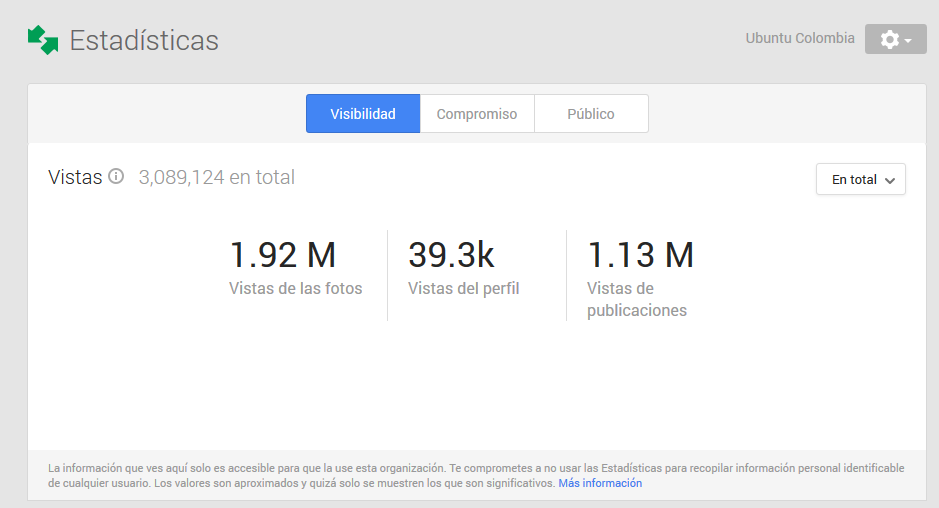Click the Ubuntu Colombia account name
The width and height of the screenshot is (939, 508).
pos(799,38)
